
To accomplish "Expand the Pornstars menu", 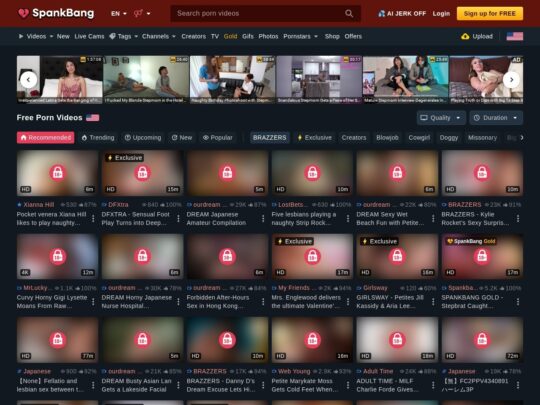I will coord(300,36).
